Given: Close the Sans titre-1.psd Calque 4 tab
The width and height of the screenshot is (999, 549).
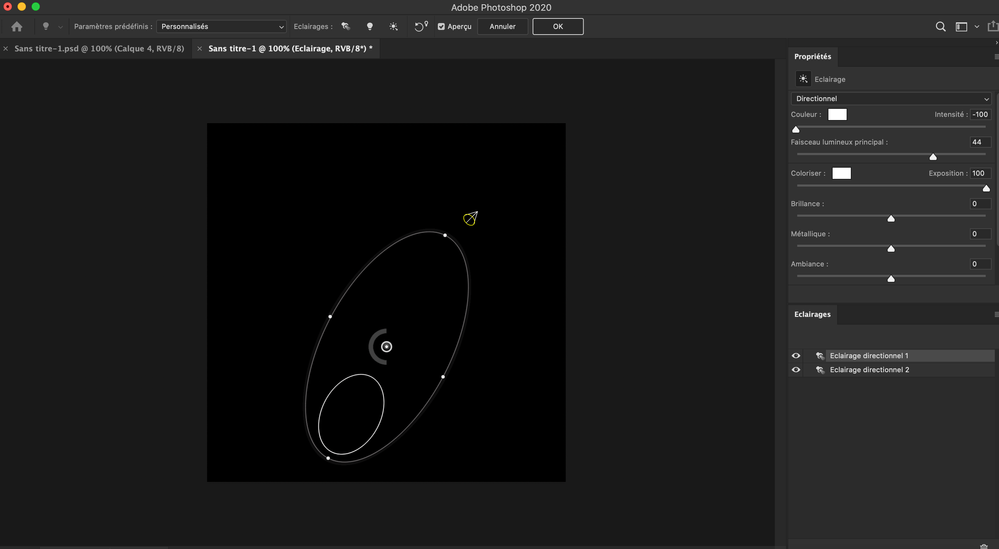Looking at the screenshot, I should (x=6, y=48).
